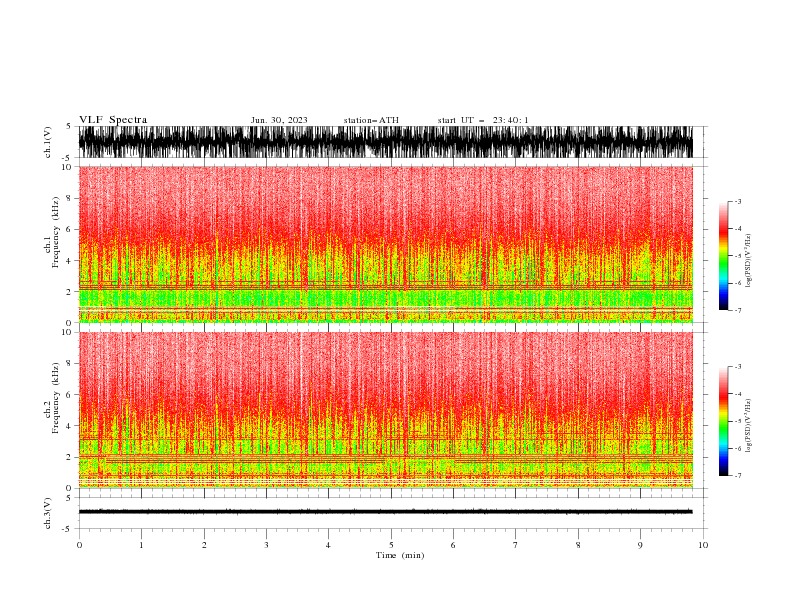Click the upper log(PSD) colorbar label

tap(748, 261)
